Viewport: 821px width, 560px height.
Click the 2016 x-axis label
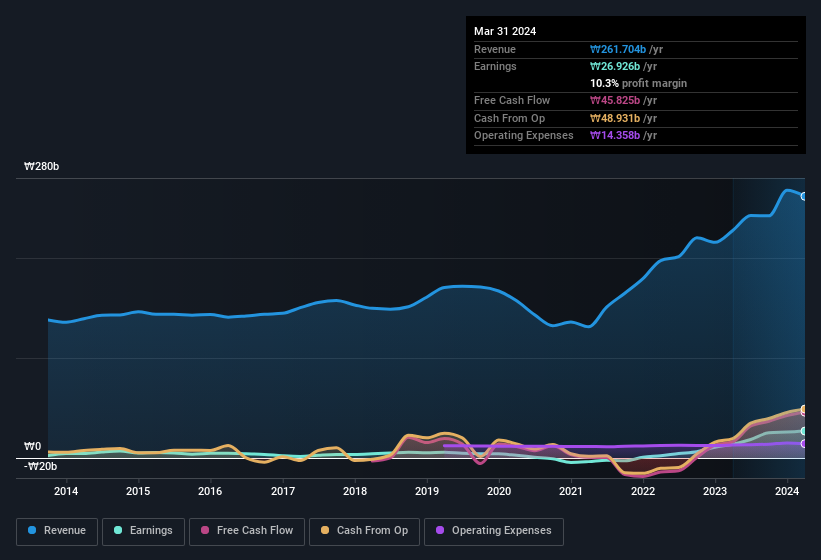[210, 491]
